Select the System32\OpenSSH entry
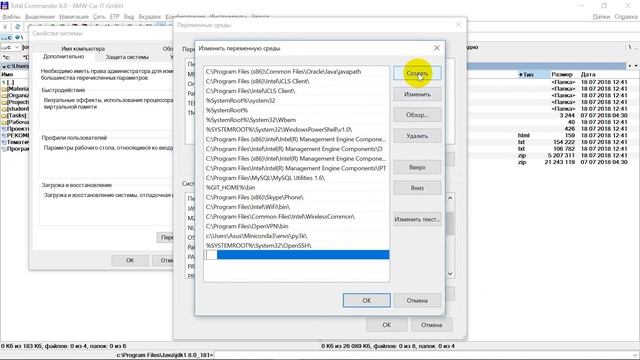This screenshot has width=640, height=360. click(296, 246)
